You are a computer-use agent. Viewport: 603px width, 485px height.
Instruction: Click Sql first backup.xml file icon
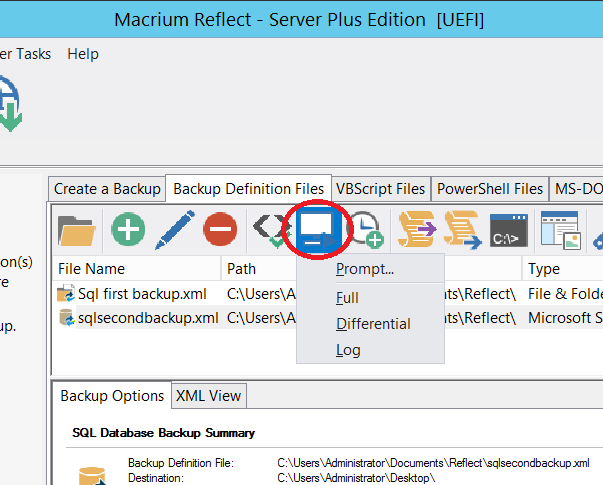tap(66, 294)
